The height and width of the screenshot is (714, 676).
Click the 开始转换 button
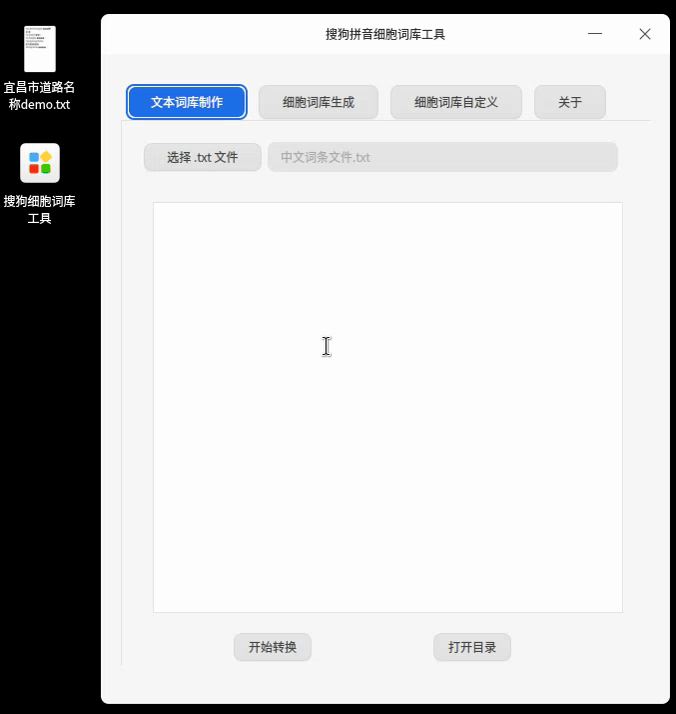[x=272, y=647]
